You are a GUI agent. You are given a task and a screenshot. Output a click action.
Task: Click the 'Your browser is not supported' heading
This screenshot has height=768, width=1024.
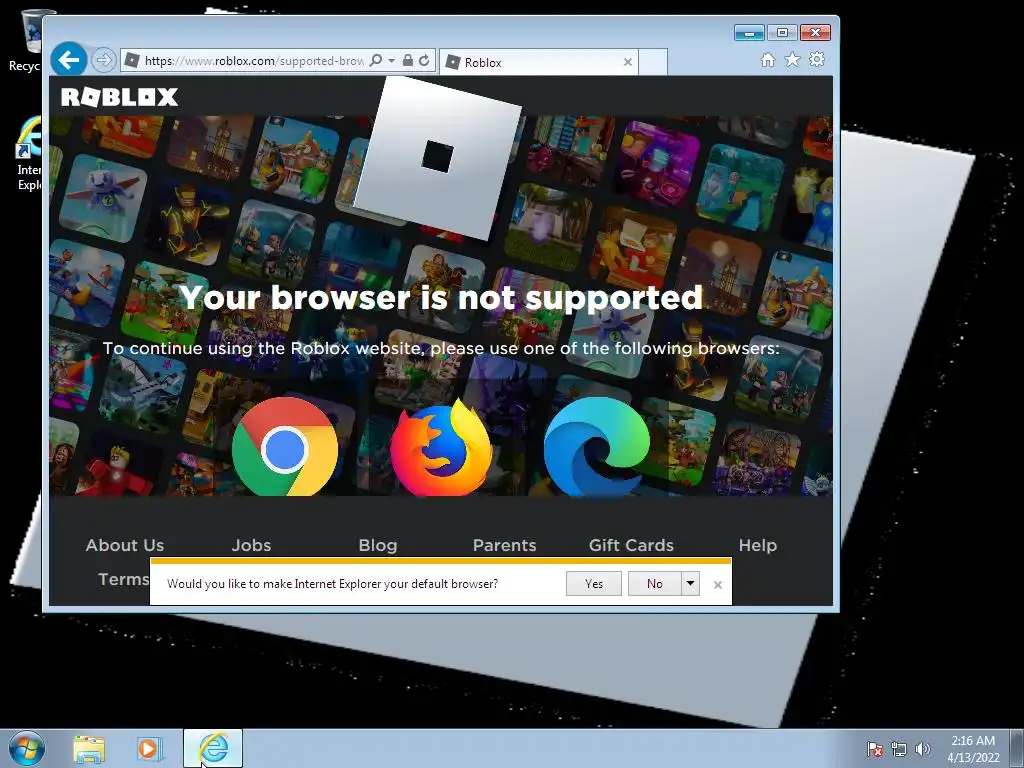(441, 298)
